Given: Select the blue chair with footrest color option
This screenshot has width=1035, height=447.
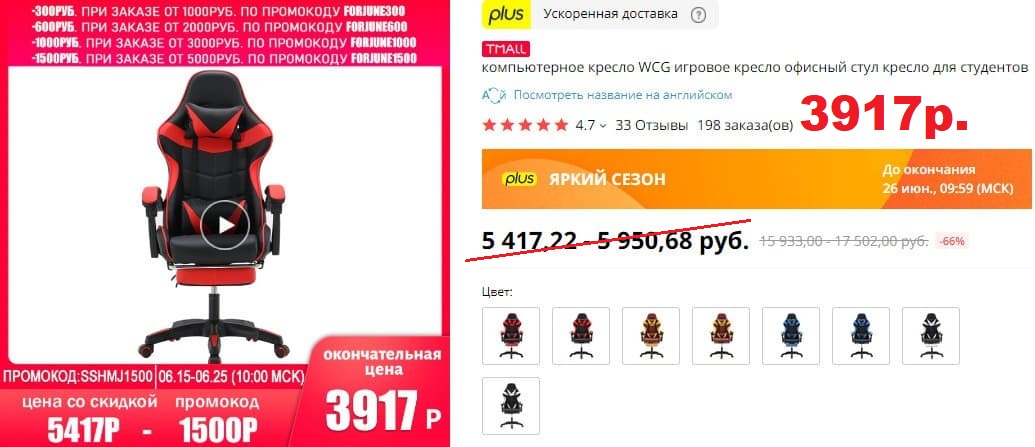Looking at the screenshot, I should point(791,336).
